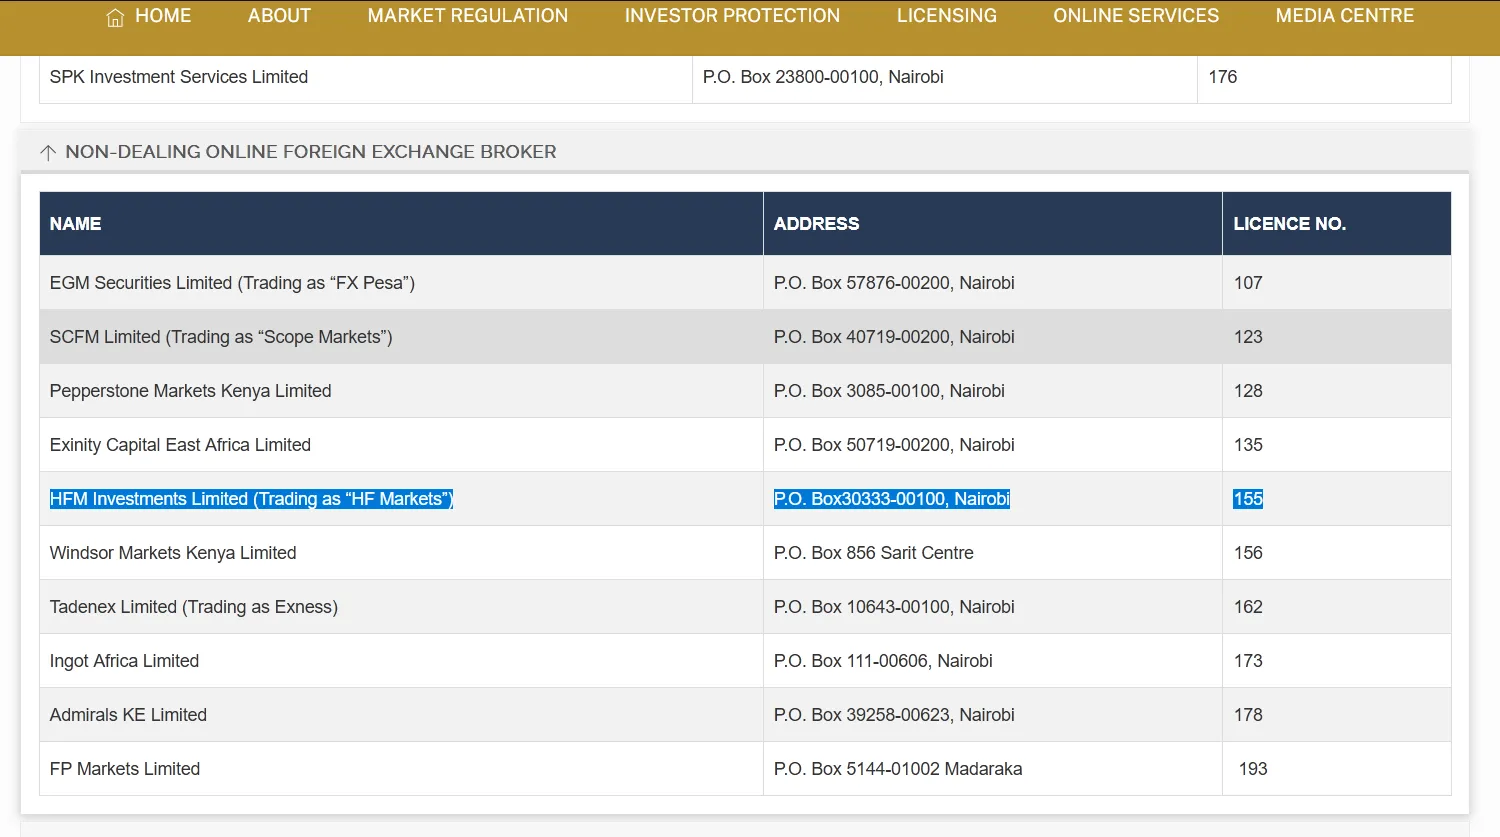The height and width of the screenshot is (837, 1500).
Task: Select Tadenex Limited (Trading as Exness)
Action: (x=194, y=607)
